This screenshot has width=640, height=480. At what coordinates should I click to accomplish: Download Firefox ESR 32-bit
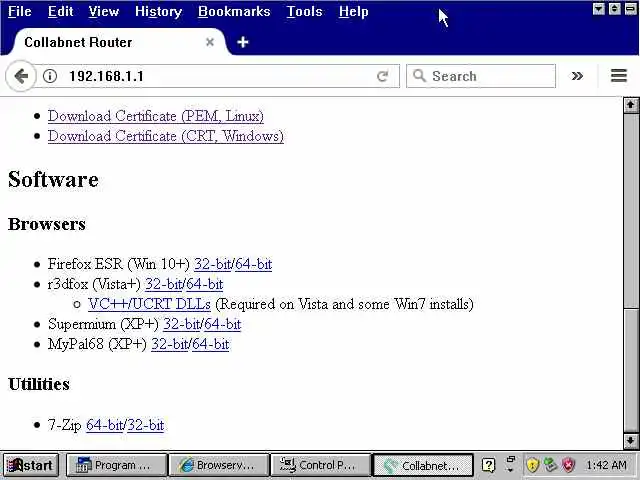pos(212,264)
